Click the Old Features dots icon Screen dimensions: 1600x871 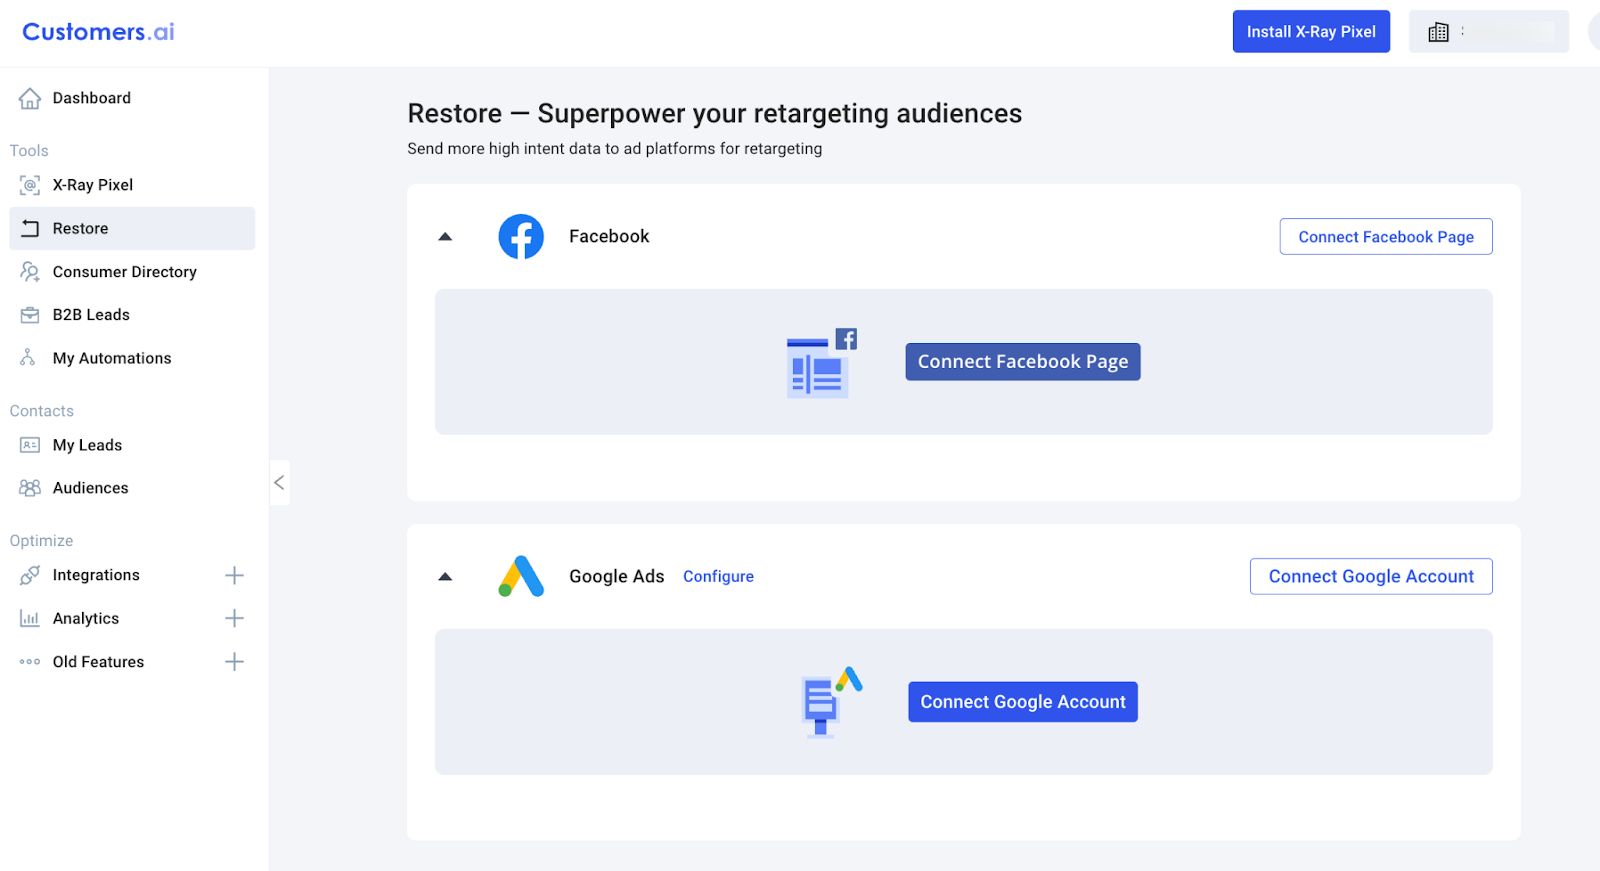pyautogui.click(x=30, y=662)
